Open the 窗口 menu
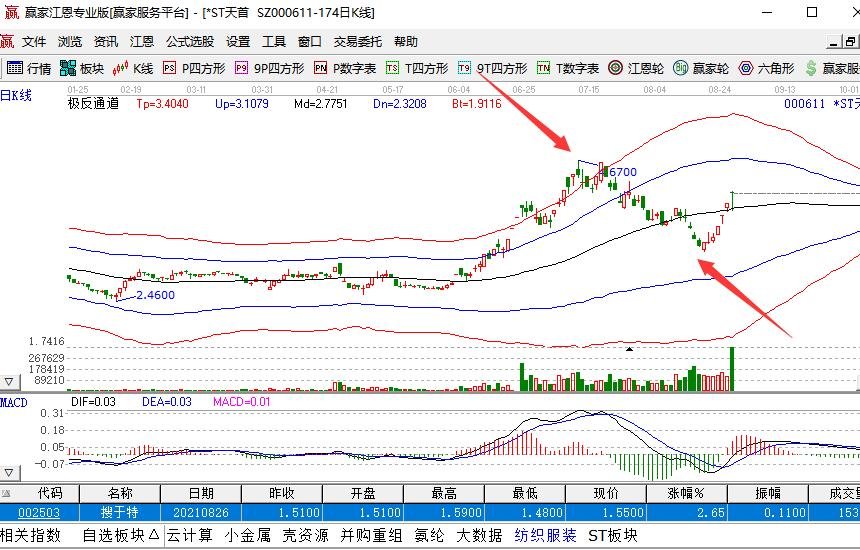The height and width of the screenshot is (550, 860). pyautogui.click(x=310, y=42)
